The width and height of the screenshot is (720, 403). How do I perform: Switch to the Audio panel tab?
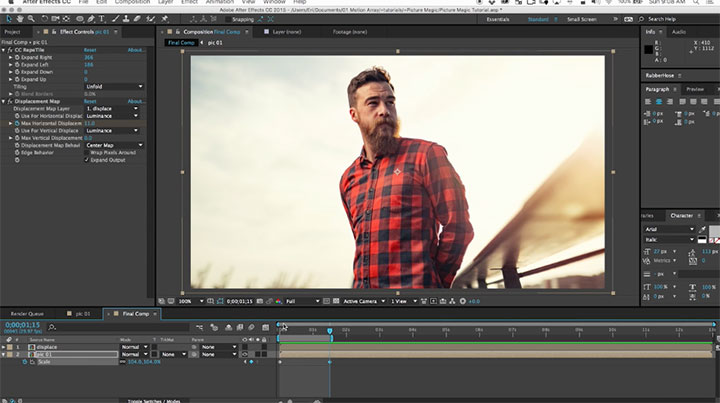pyautogui.click(x=679, y=32)
